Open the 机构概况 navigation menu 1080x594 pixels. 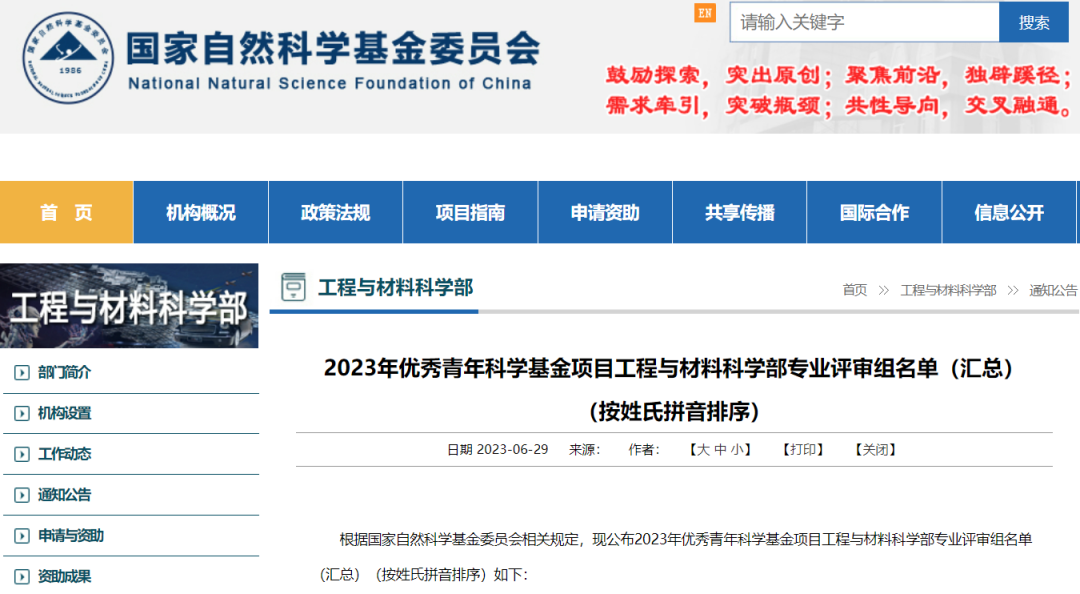(x=200, y=212)
